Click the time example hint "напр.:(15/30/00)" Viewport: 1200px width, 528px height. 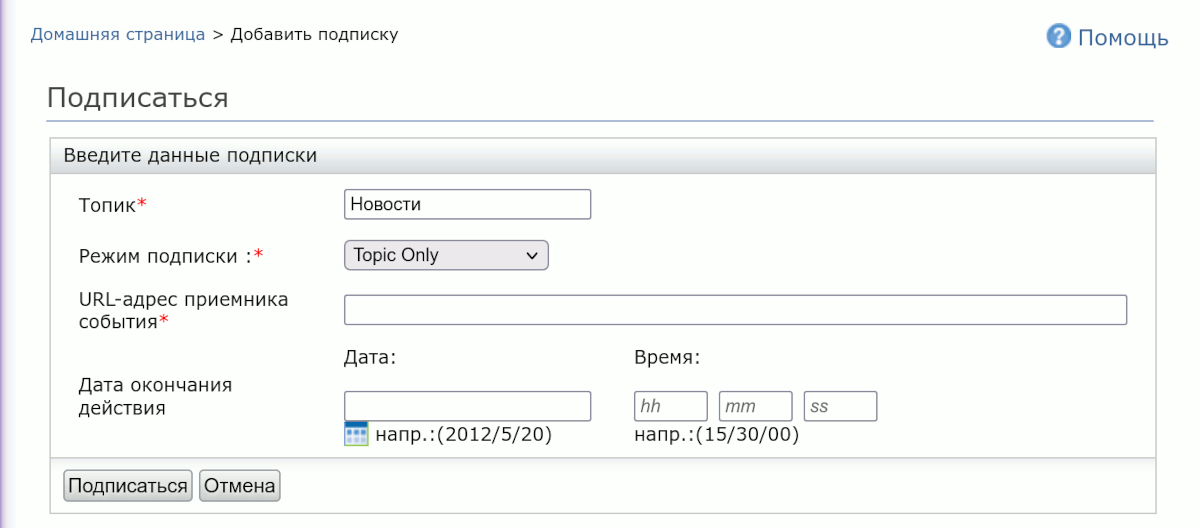click(x=716, y=435)
